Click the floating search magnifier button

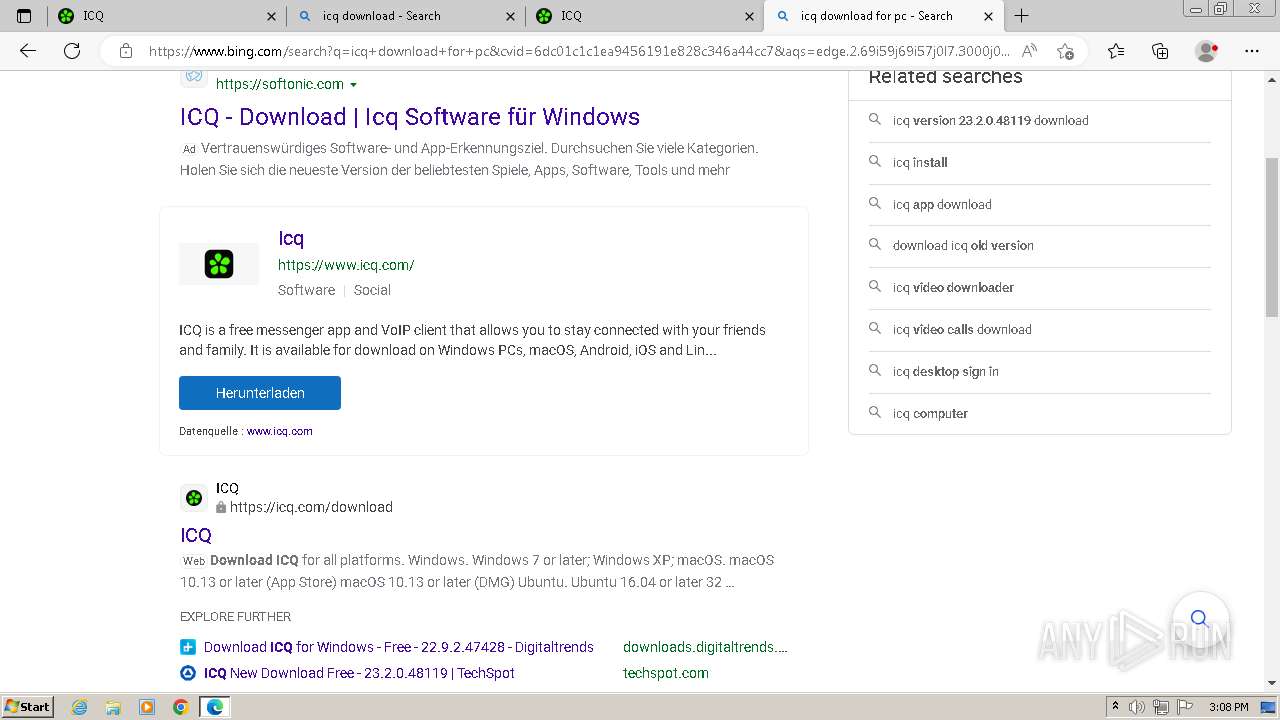click(1200, 618)
